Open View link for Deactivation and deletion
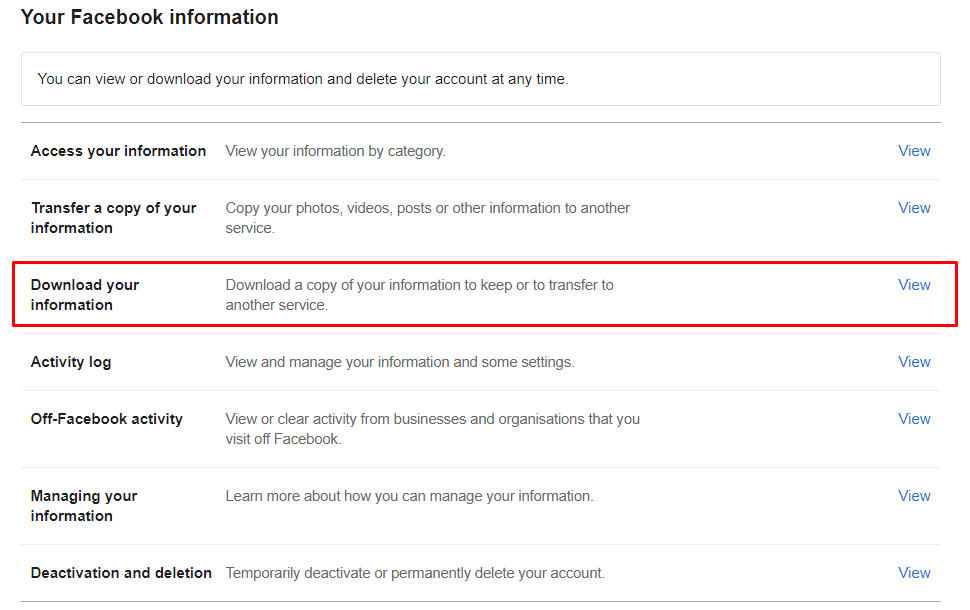 [914, 573]
